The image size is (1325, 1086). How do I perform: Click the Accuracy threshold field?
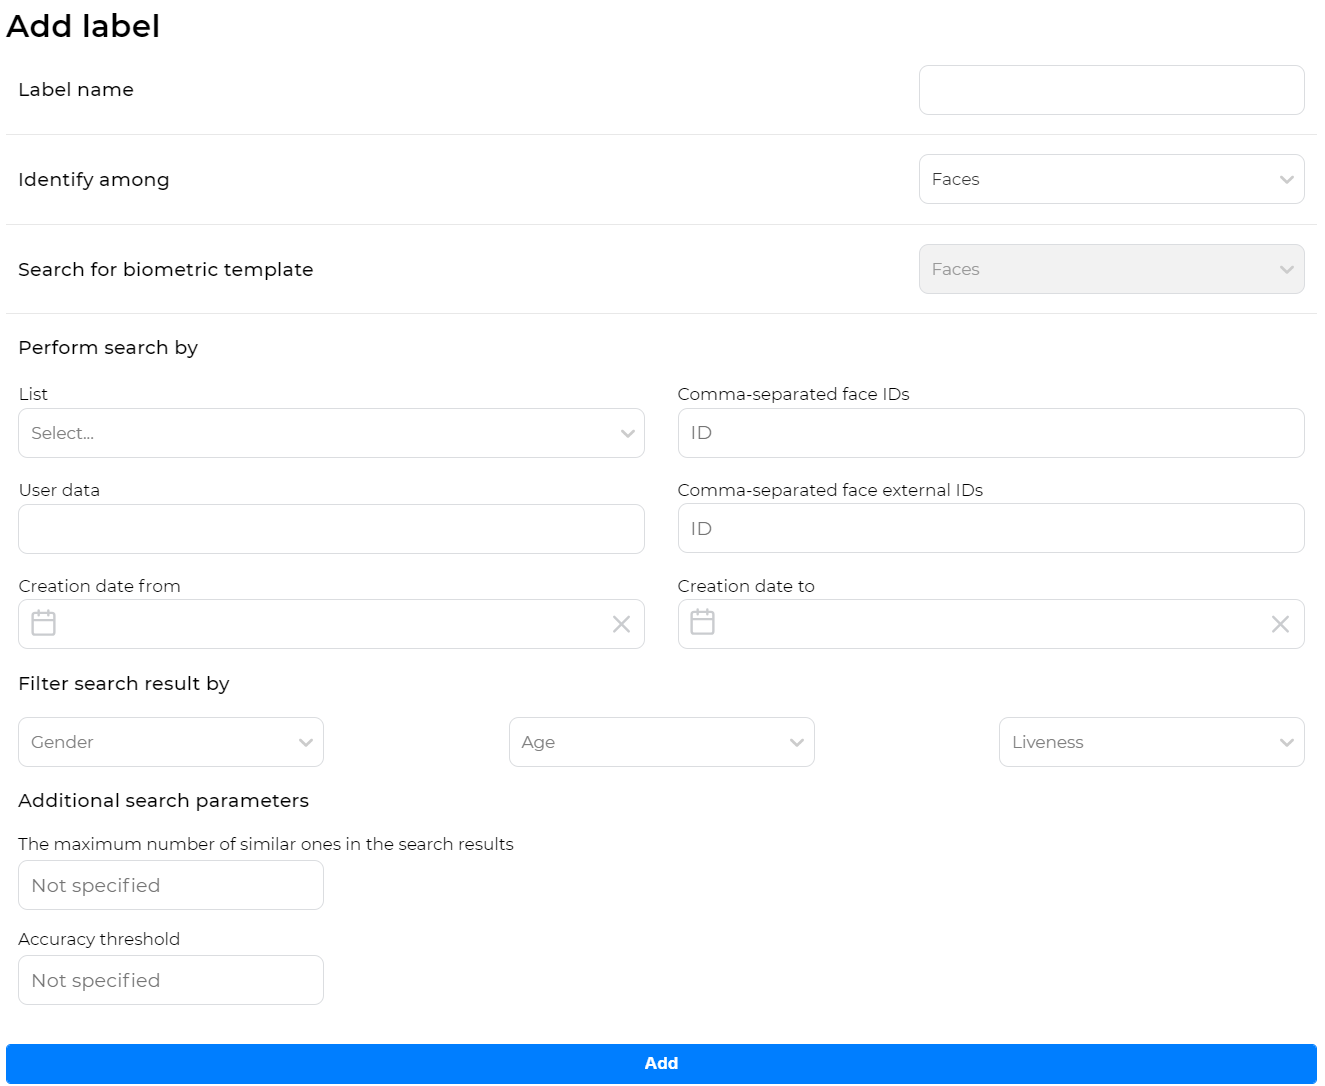coord(170,980)
